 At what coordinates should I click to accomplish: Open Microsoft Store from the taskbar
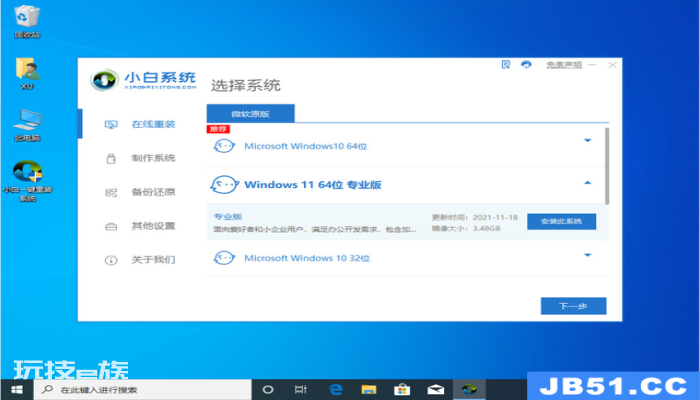(402, 390)
